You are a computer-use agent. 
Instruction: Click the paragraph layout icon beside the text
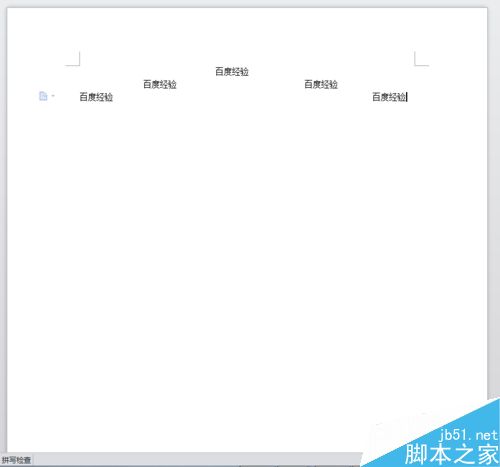pyautogui.click(x=43, y=96)
